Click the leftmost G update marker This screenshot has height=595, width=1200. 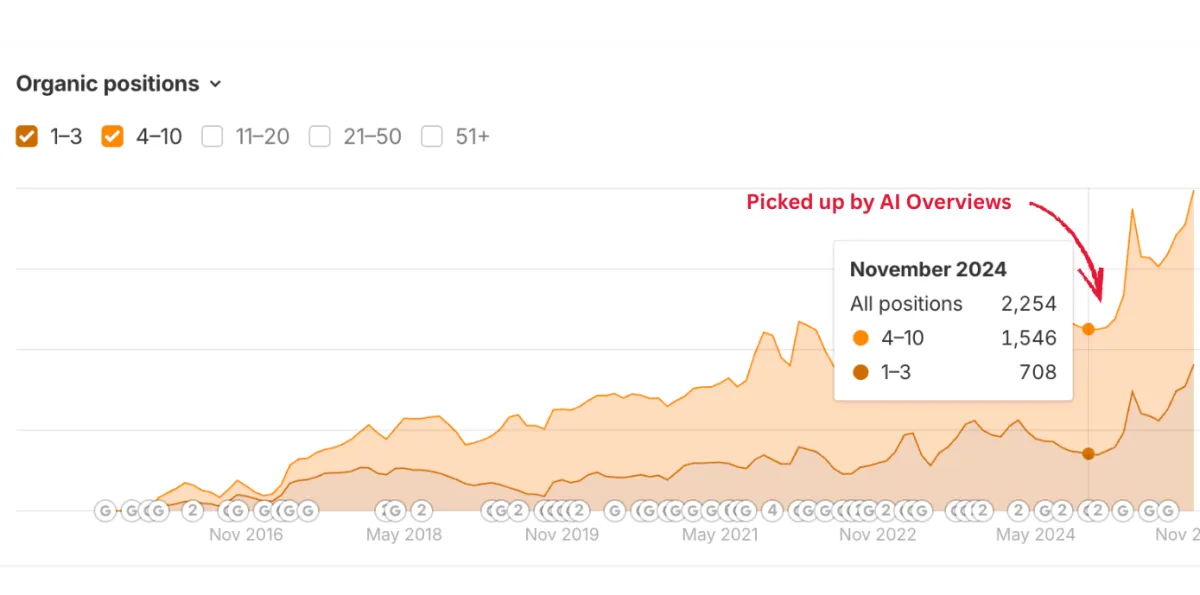[x=105, y=511]
